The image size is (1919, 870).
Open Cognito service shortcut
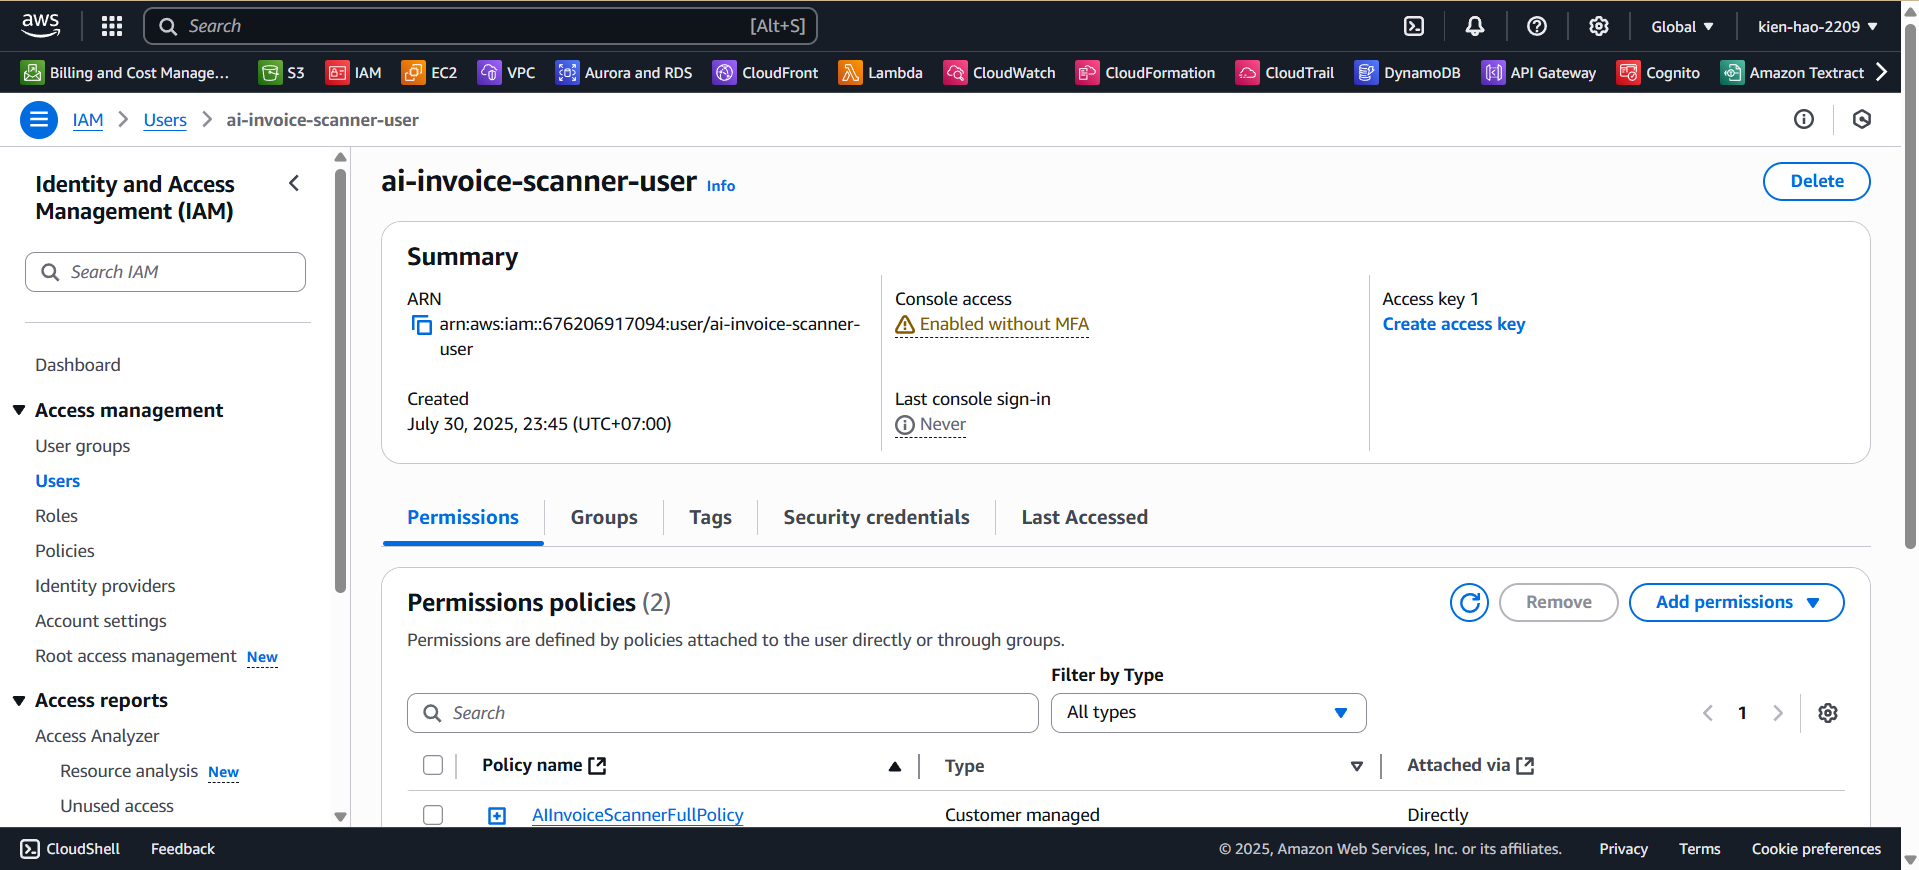(1659, 73)
